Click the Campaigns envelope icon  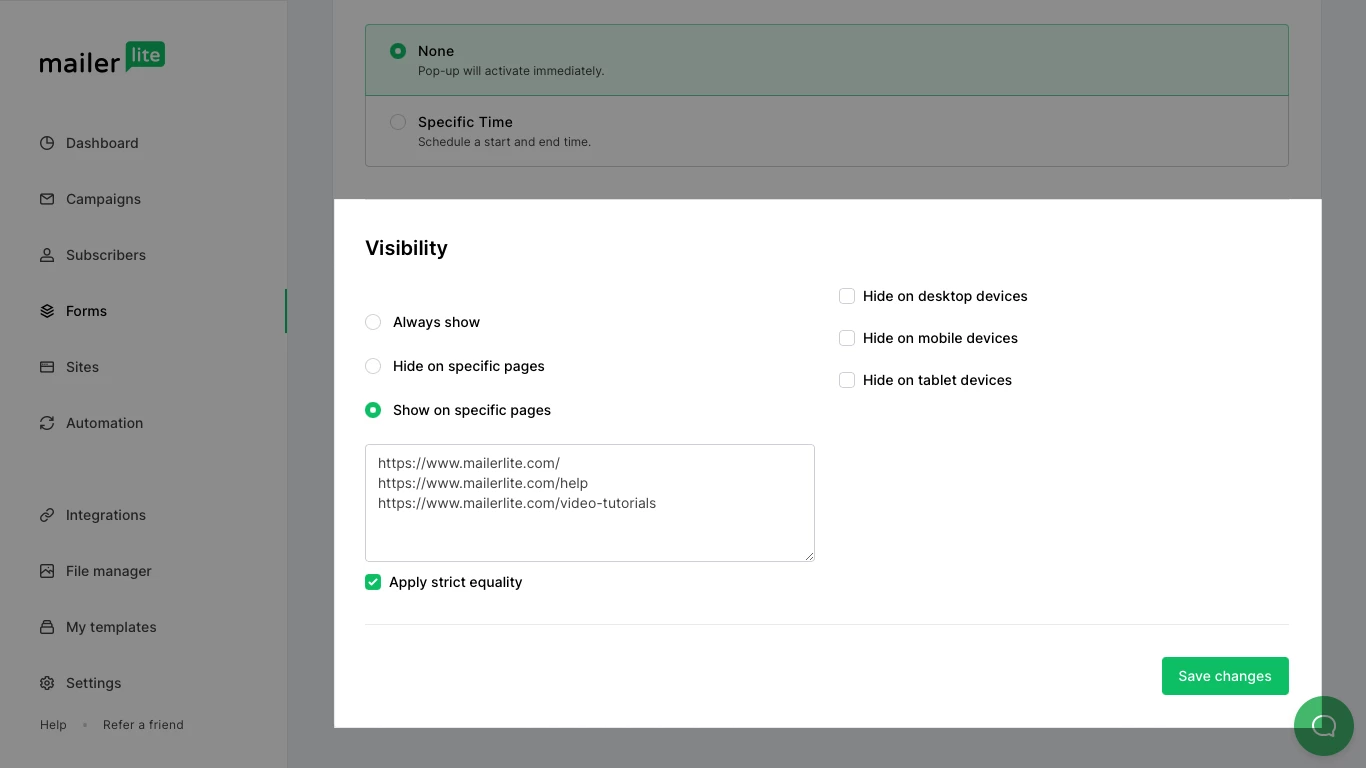coord(47,199)
